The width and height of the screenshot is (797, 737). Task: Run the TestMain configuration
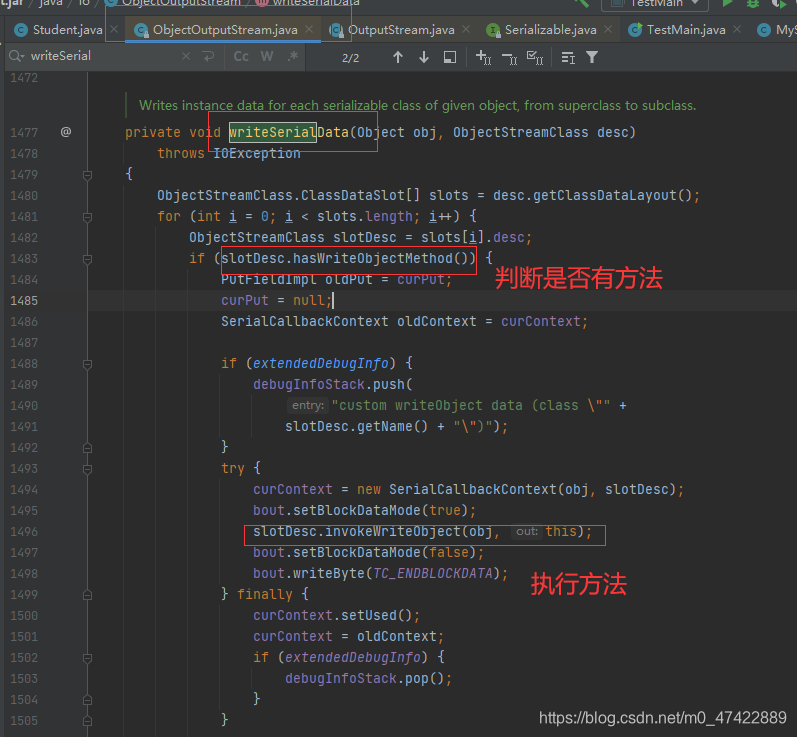point(727,3)
